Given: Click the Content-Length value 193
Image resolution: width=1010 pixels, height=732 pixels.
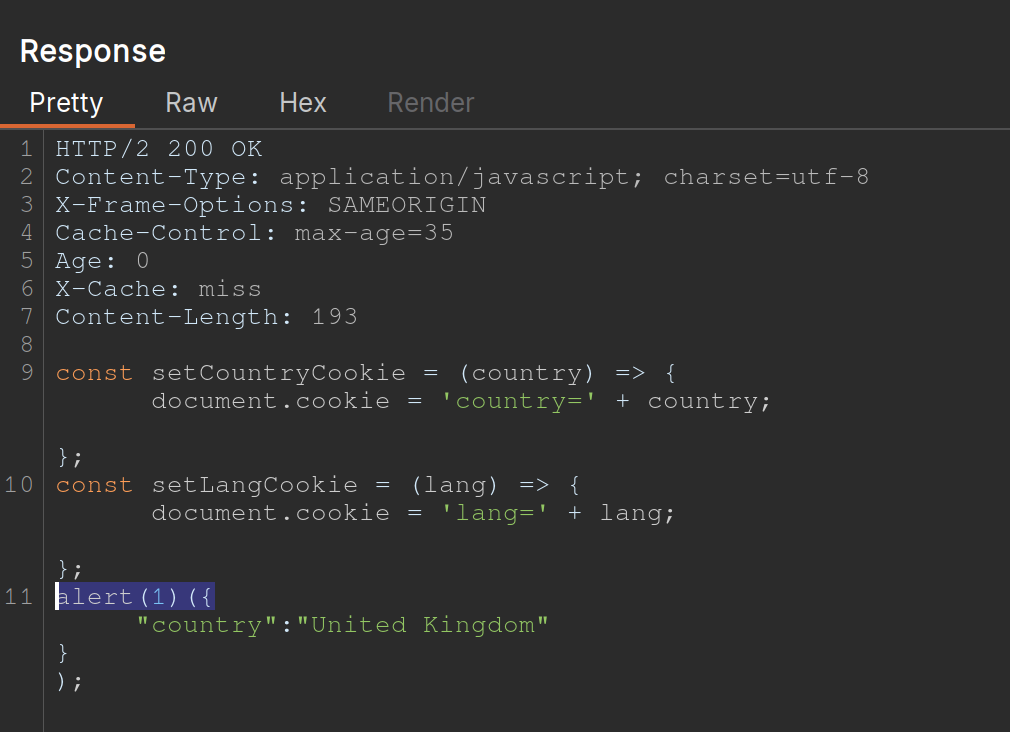Looking at the screenshot, I should [334, 317].
